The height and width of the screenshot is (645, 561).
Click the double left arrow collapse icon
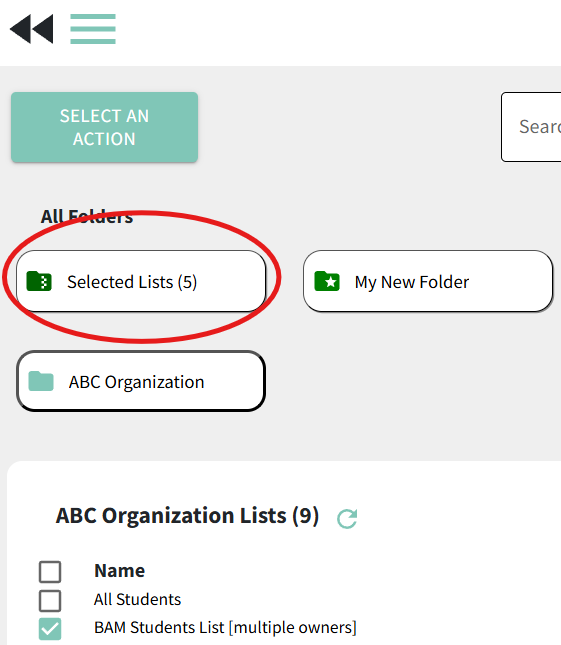tap(32, 29)
